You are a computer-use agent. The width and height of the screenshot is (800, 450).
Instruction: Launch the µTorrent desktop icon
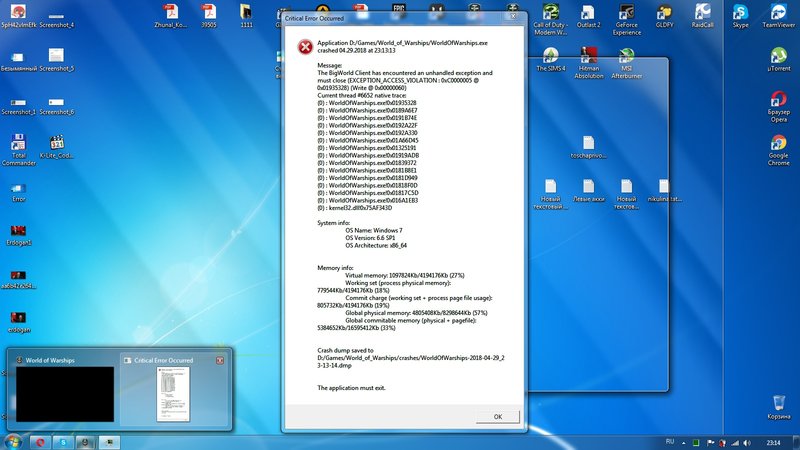(779, 59)
